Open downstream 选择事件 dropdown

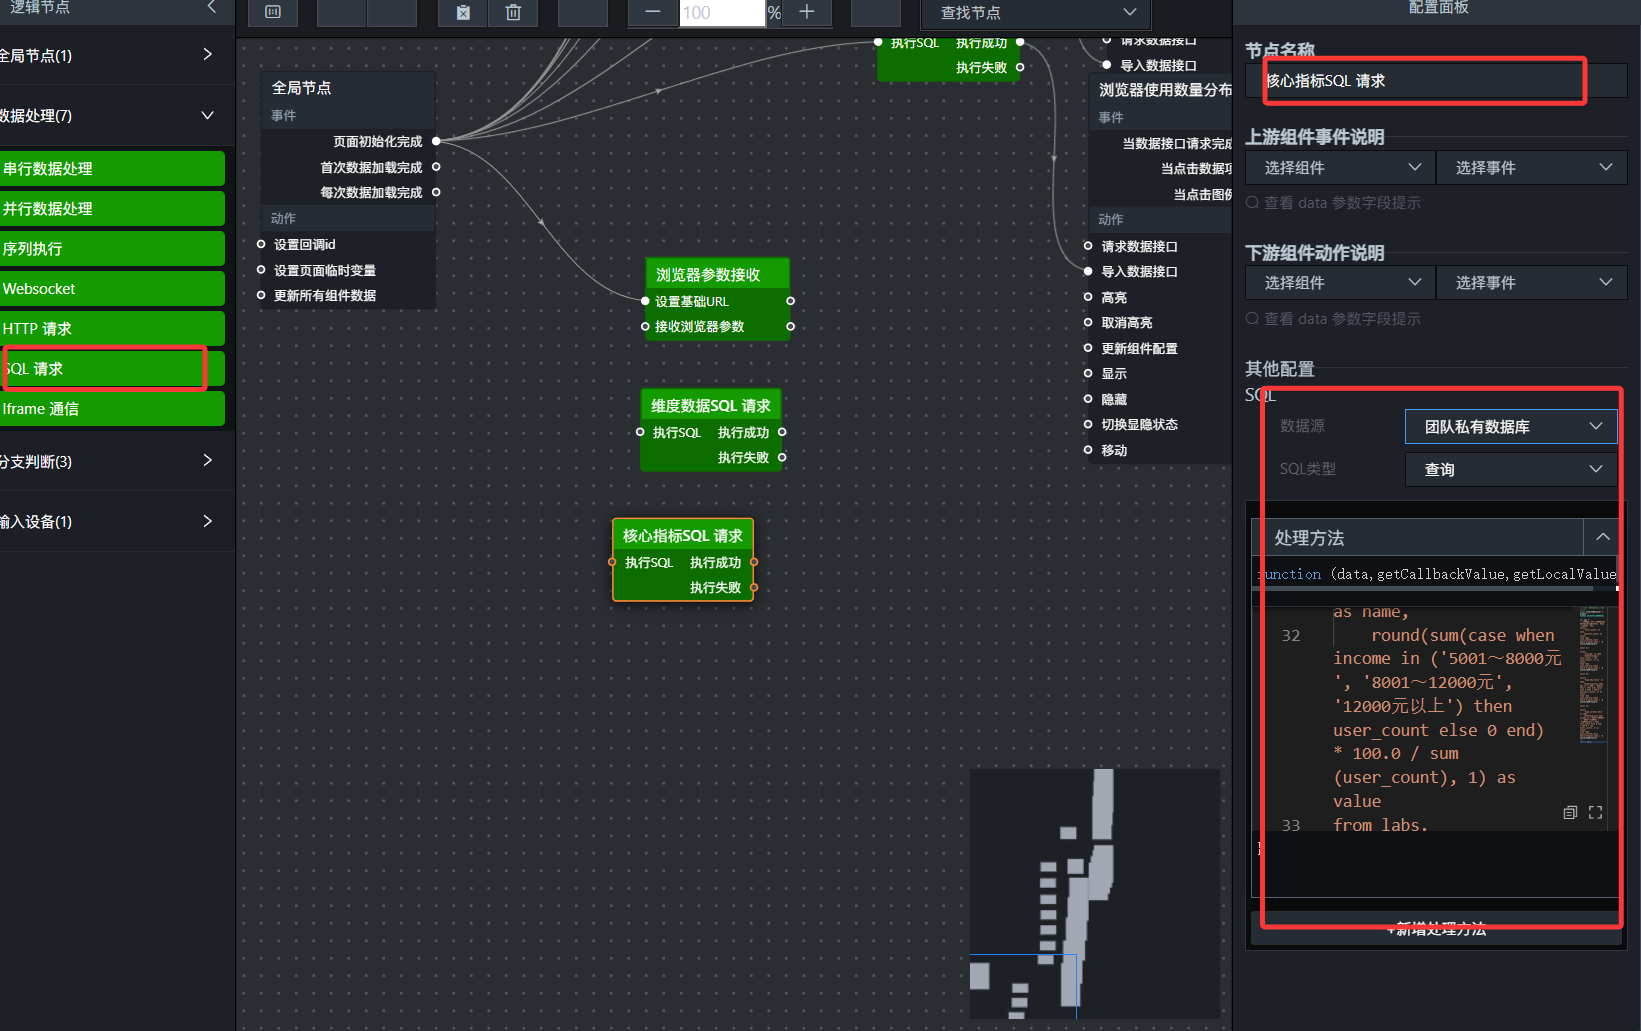point(1532,283)
